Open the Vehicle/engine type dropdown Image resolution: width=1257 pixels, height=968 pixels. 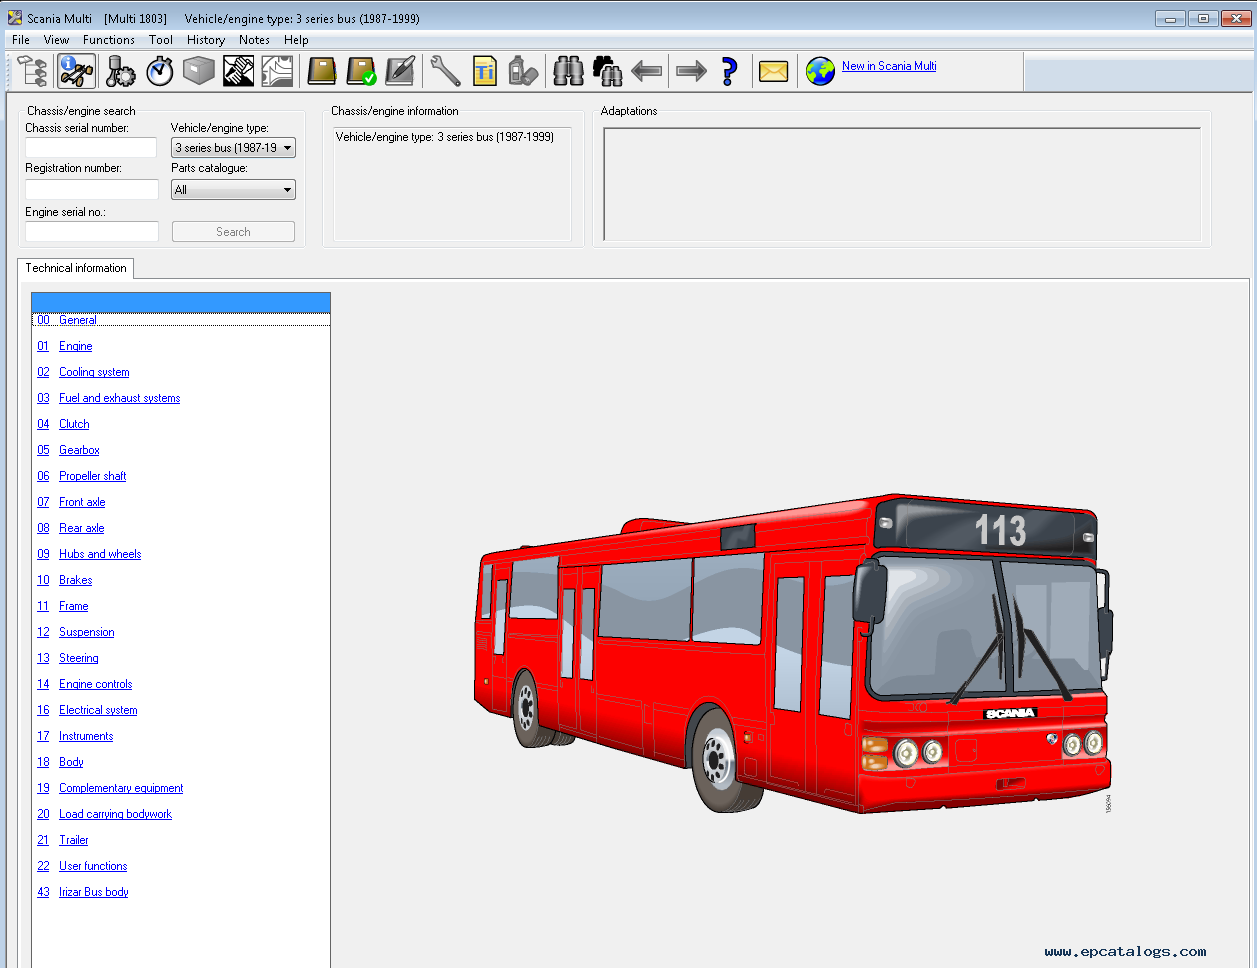(234, 148)
